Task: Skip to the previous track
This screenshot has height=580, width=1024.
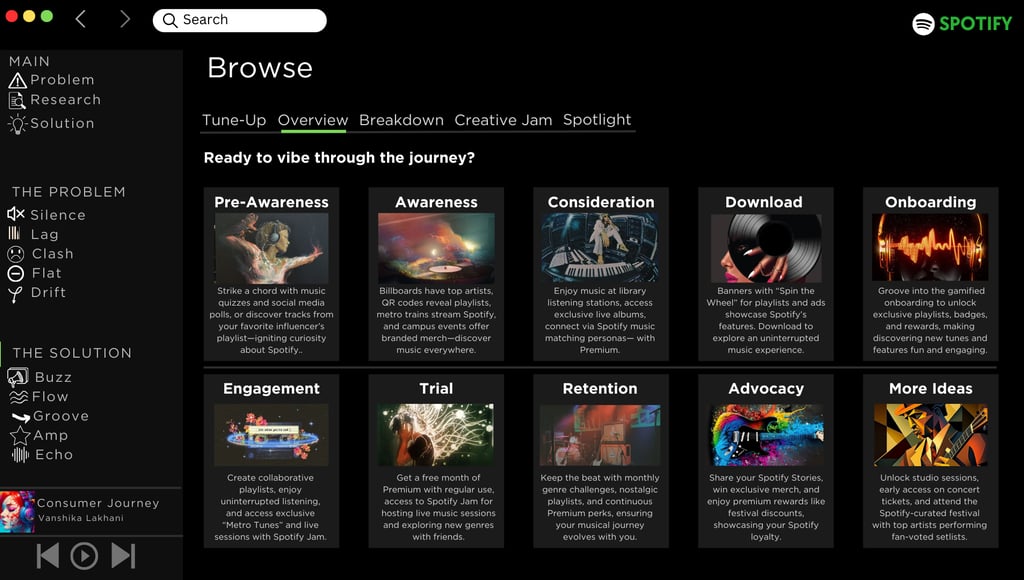Action: point(48,556)
